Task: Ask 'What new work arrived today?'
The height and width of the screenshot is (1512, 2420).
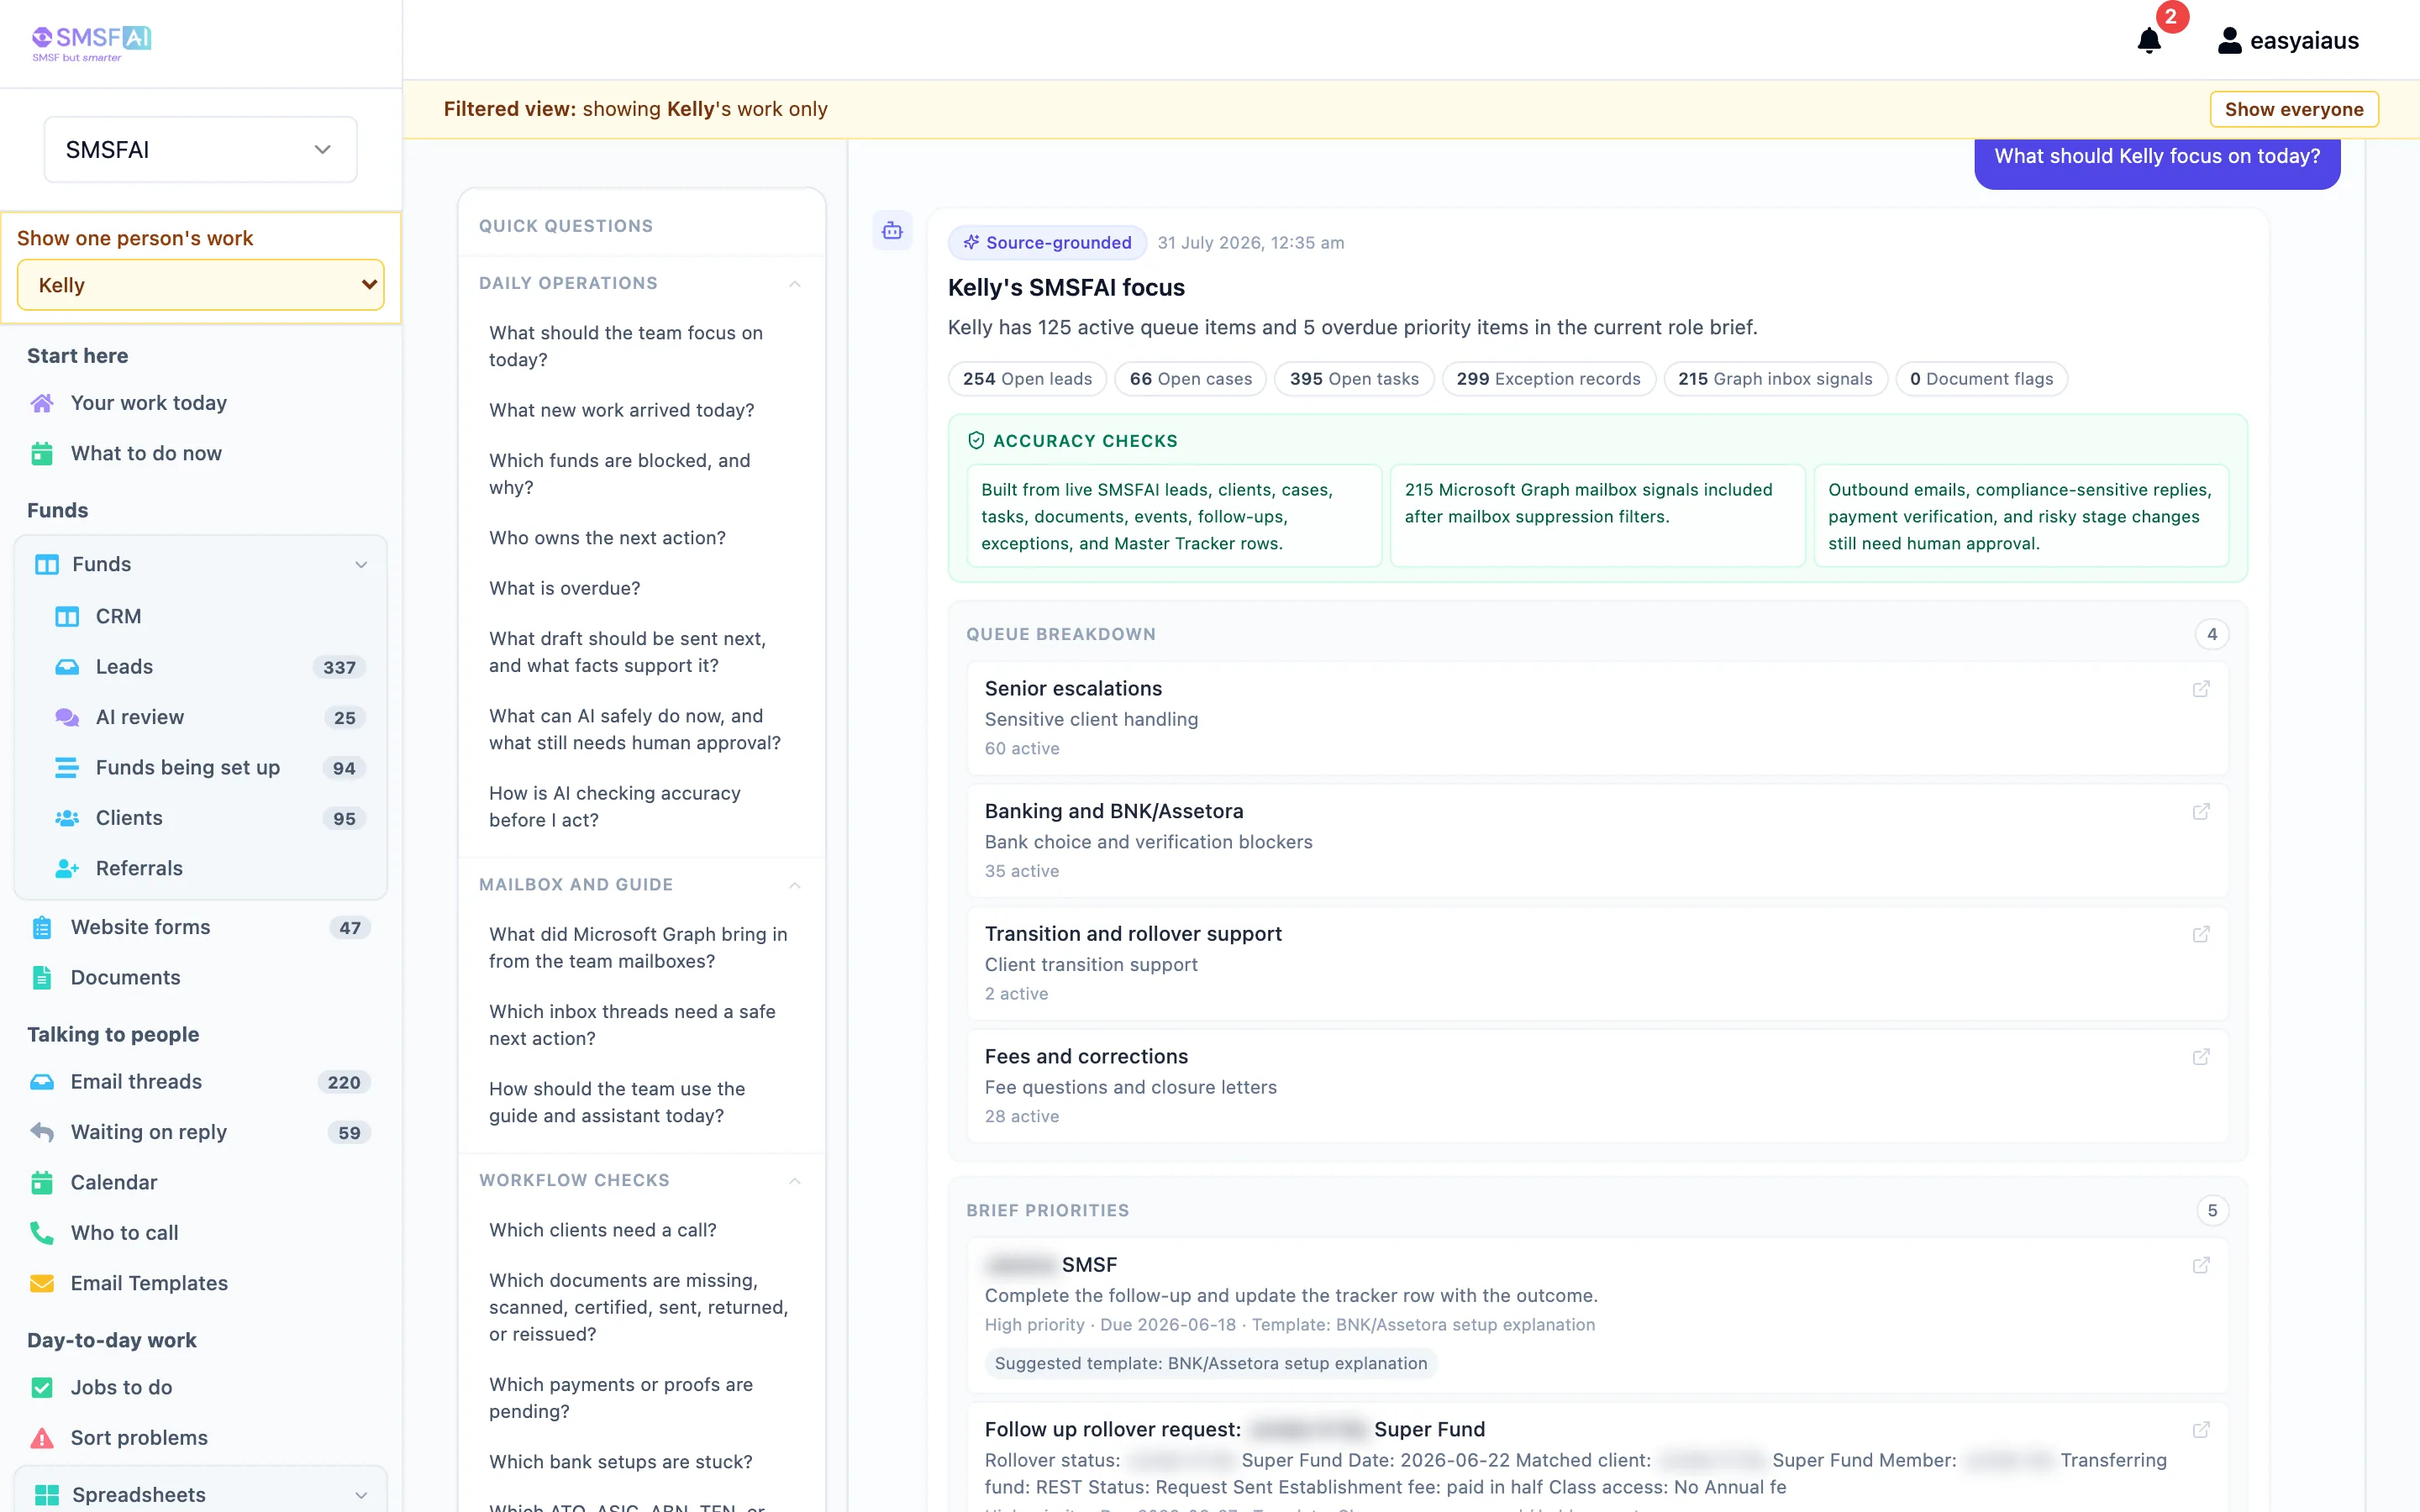Action: [621, 410]
